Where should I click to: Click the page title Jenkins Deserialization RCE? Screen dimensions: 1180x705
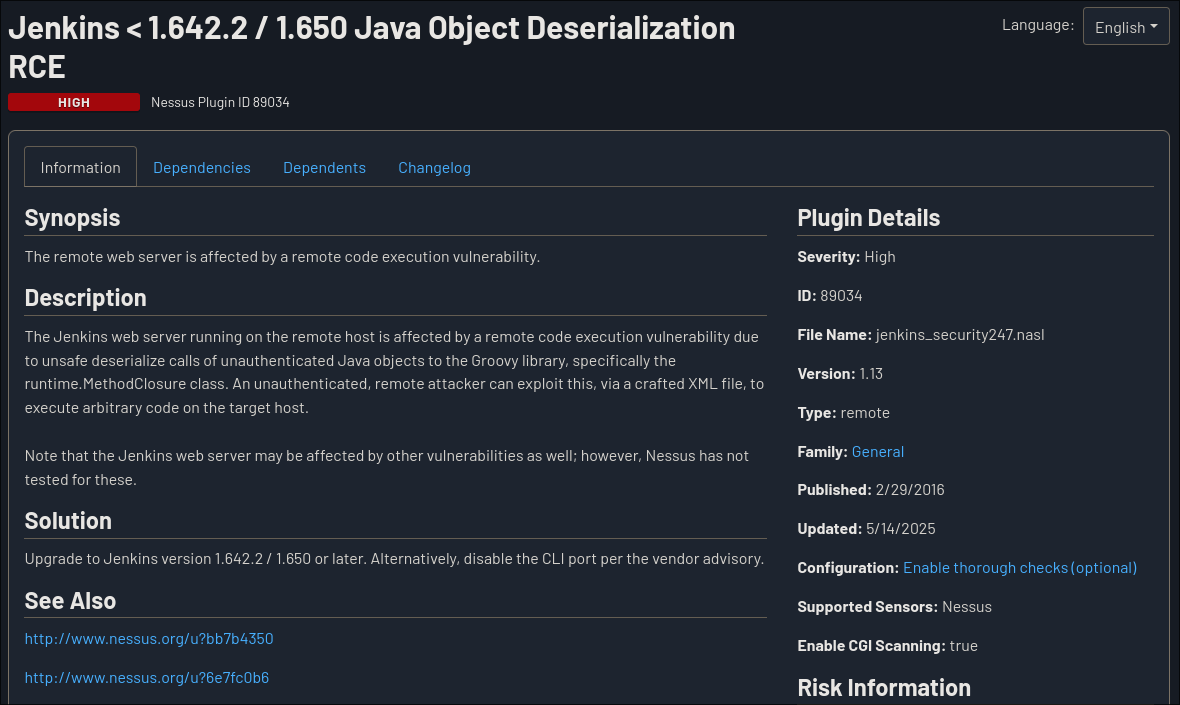(372, 47)
